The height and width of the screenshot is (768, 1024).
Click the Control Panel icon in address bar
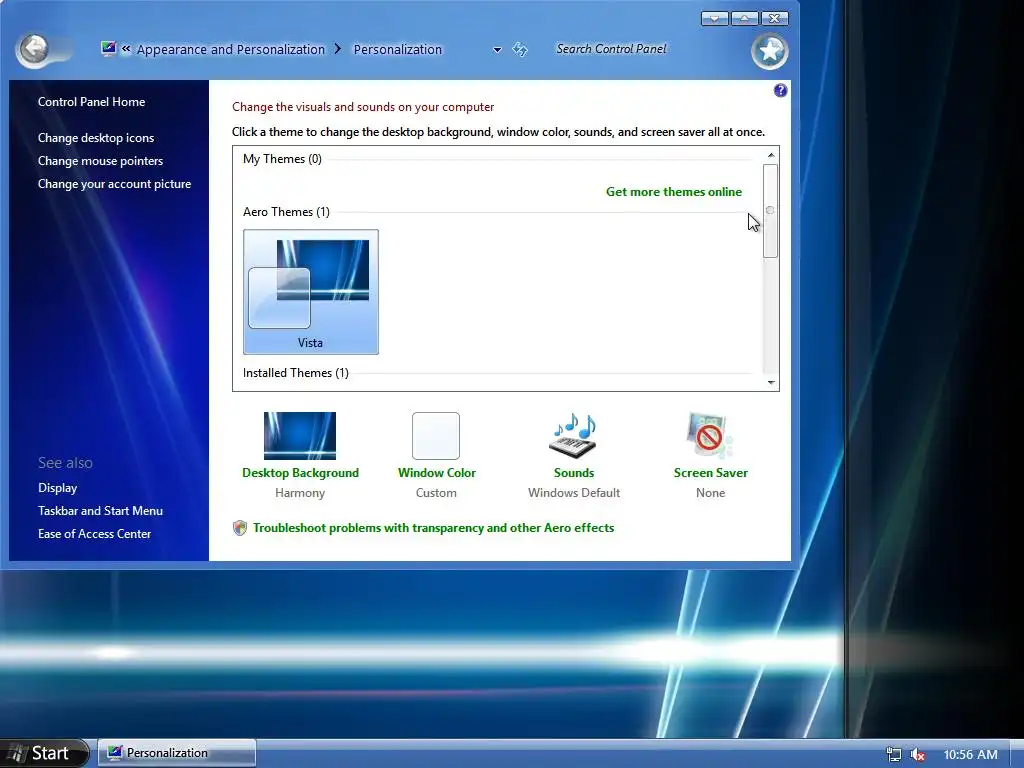click(108, 49)
